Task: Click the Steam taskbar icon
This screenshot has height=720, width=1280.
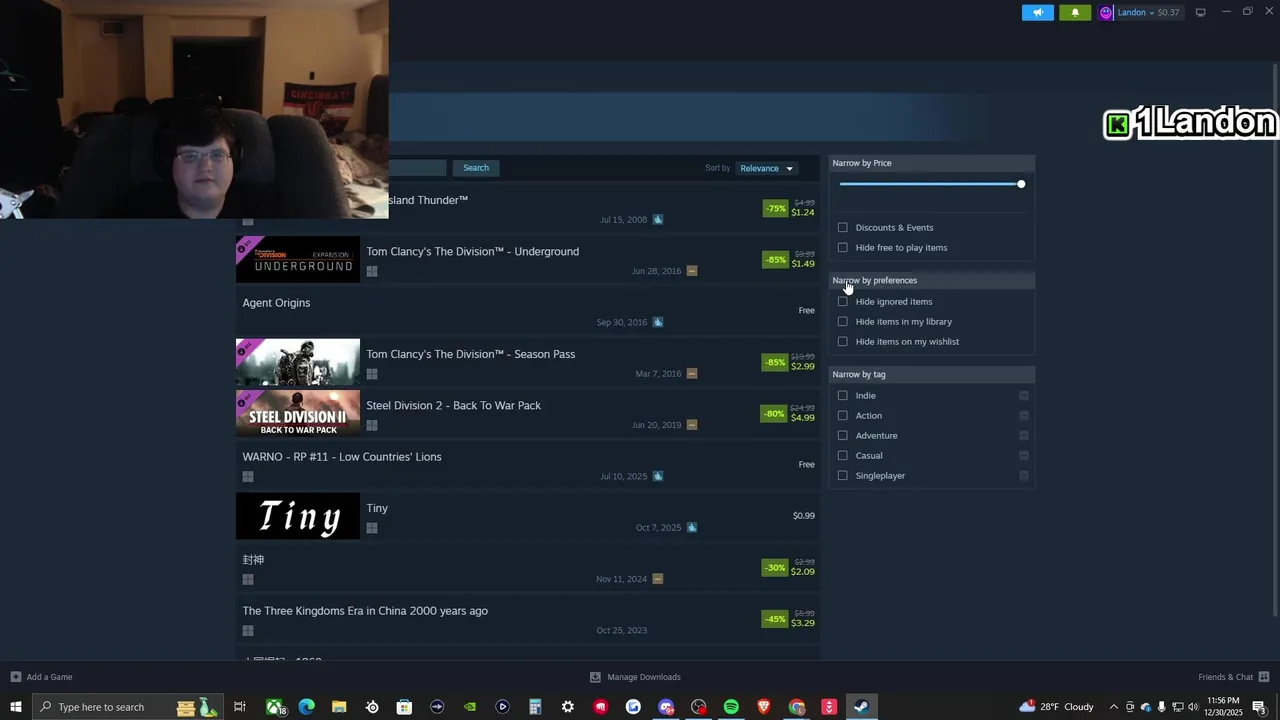Action: click(861, 707)
